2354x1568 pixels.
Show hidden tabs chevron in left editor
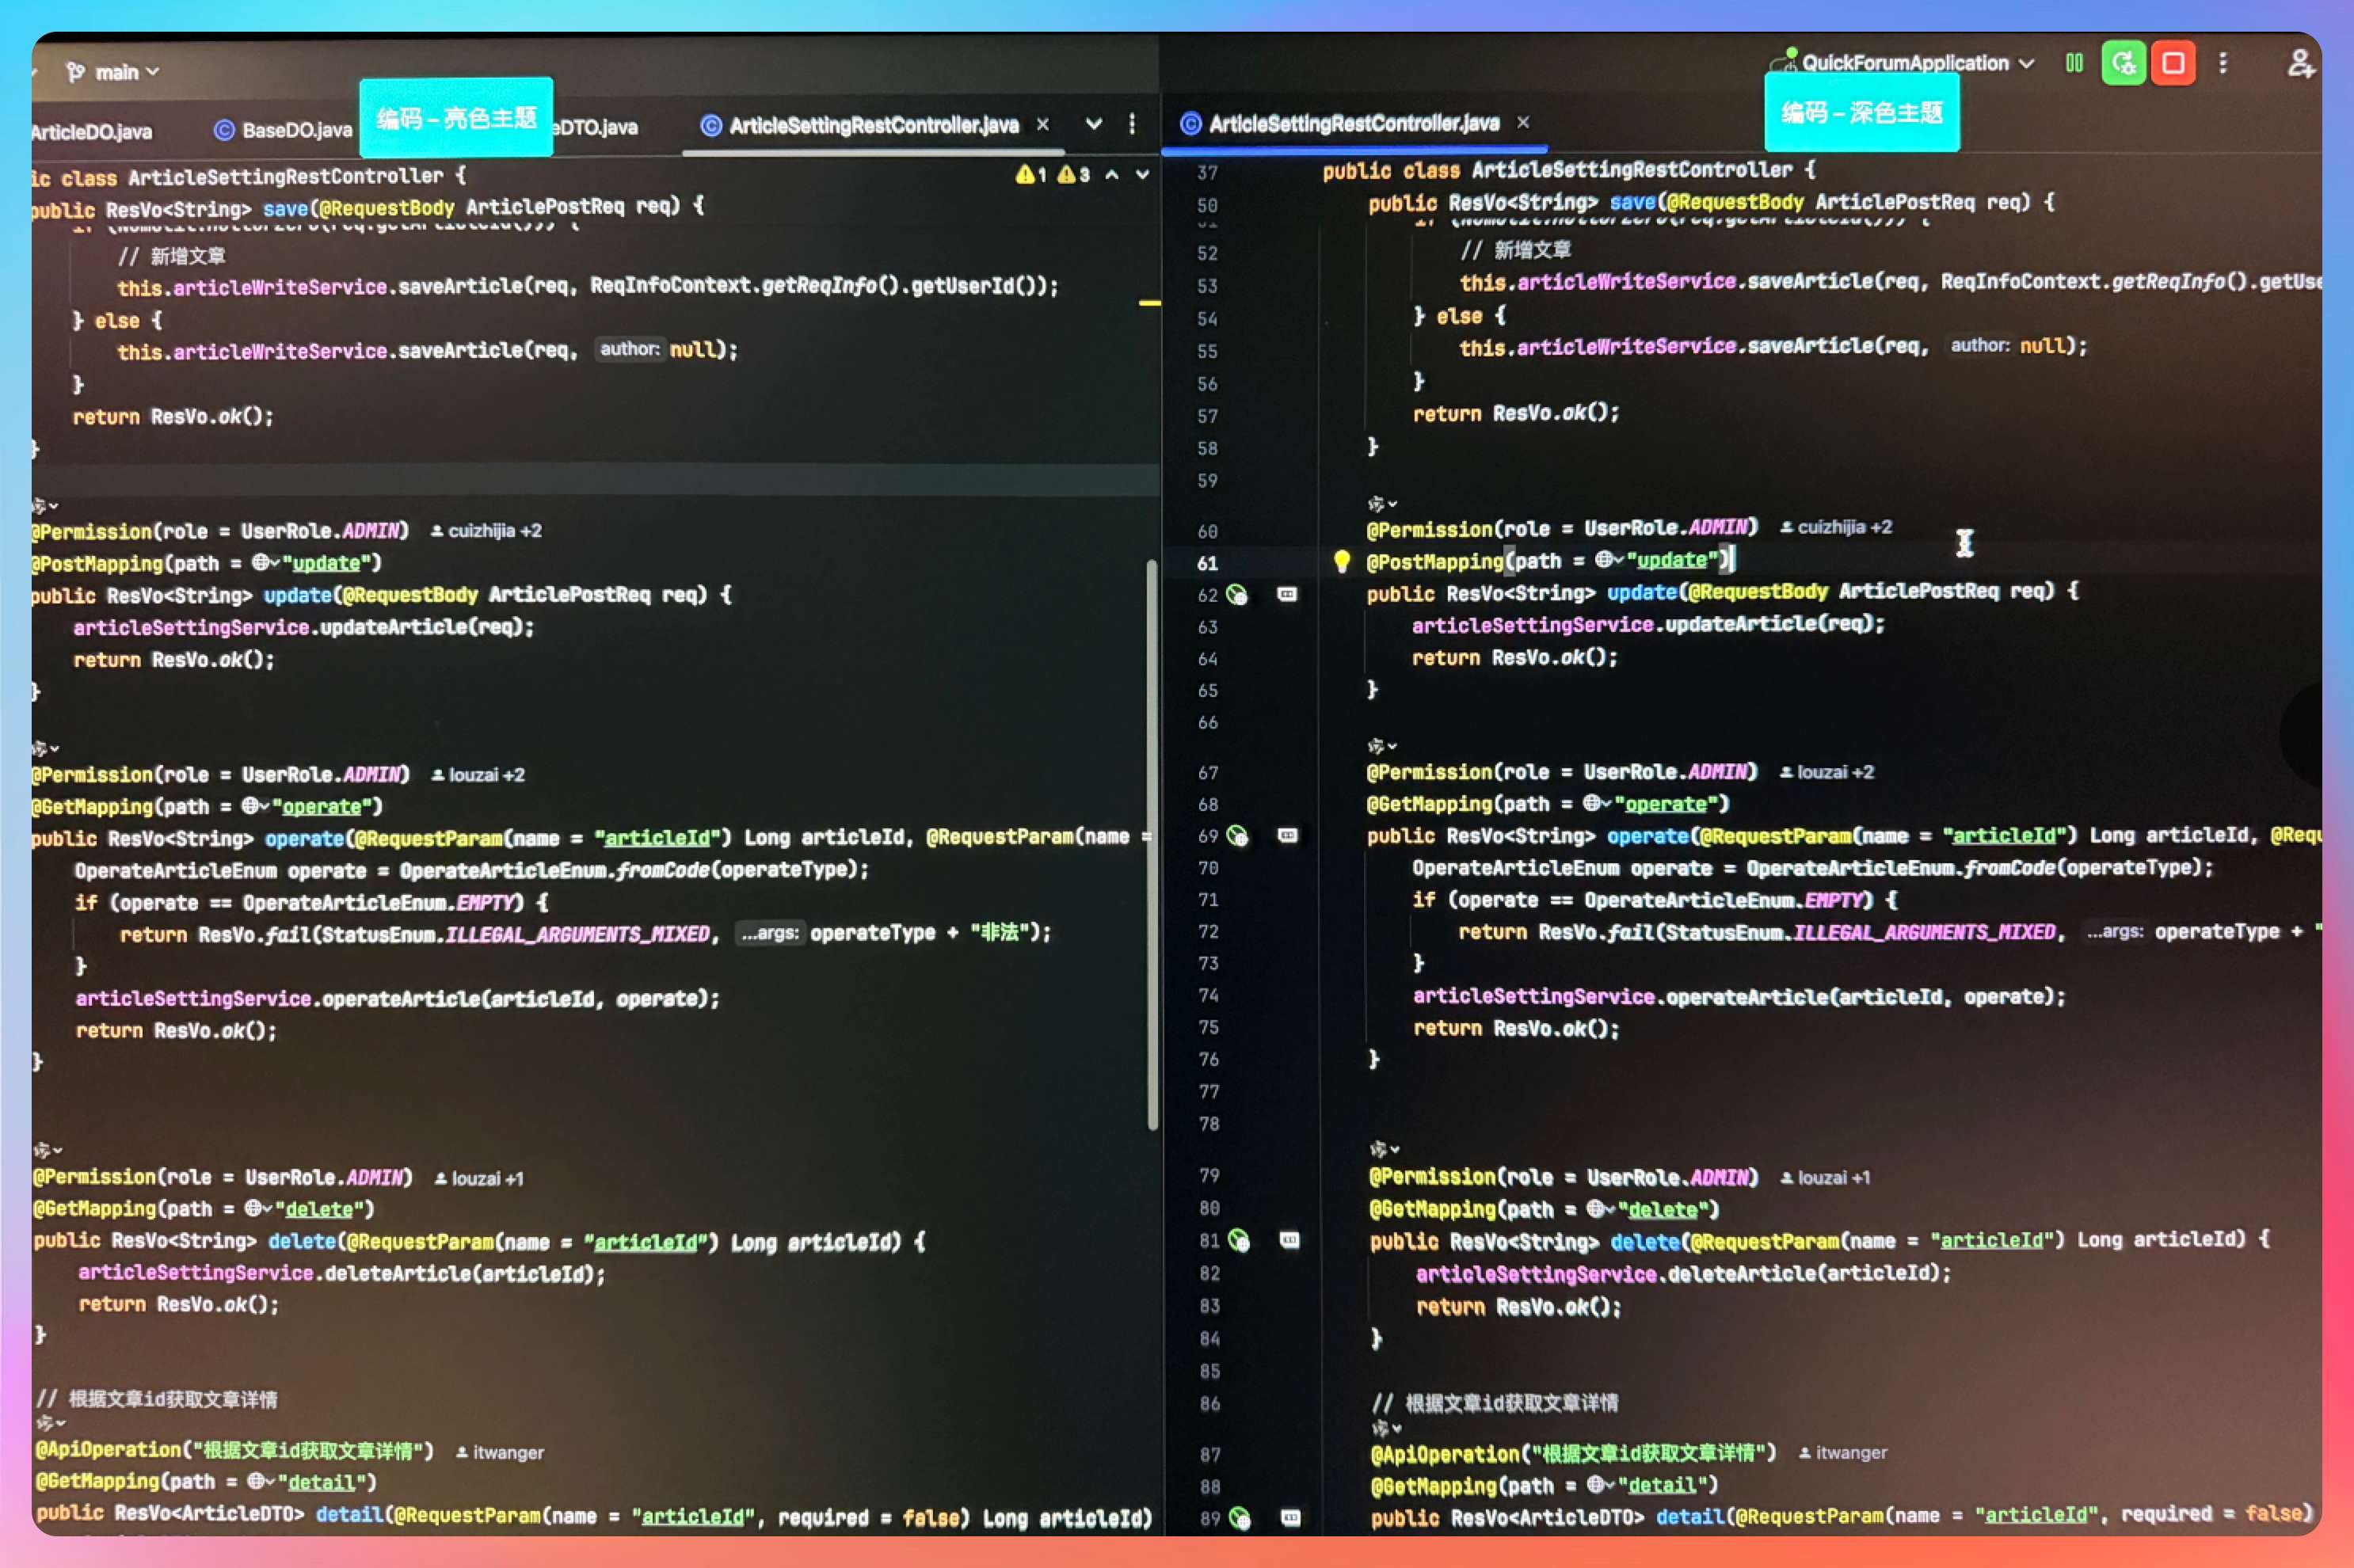click(1094, 124)
